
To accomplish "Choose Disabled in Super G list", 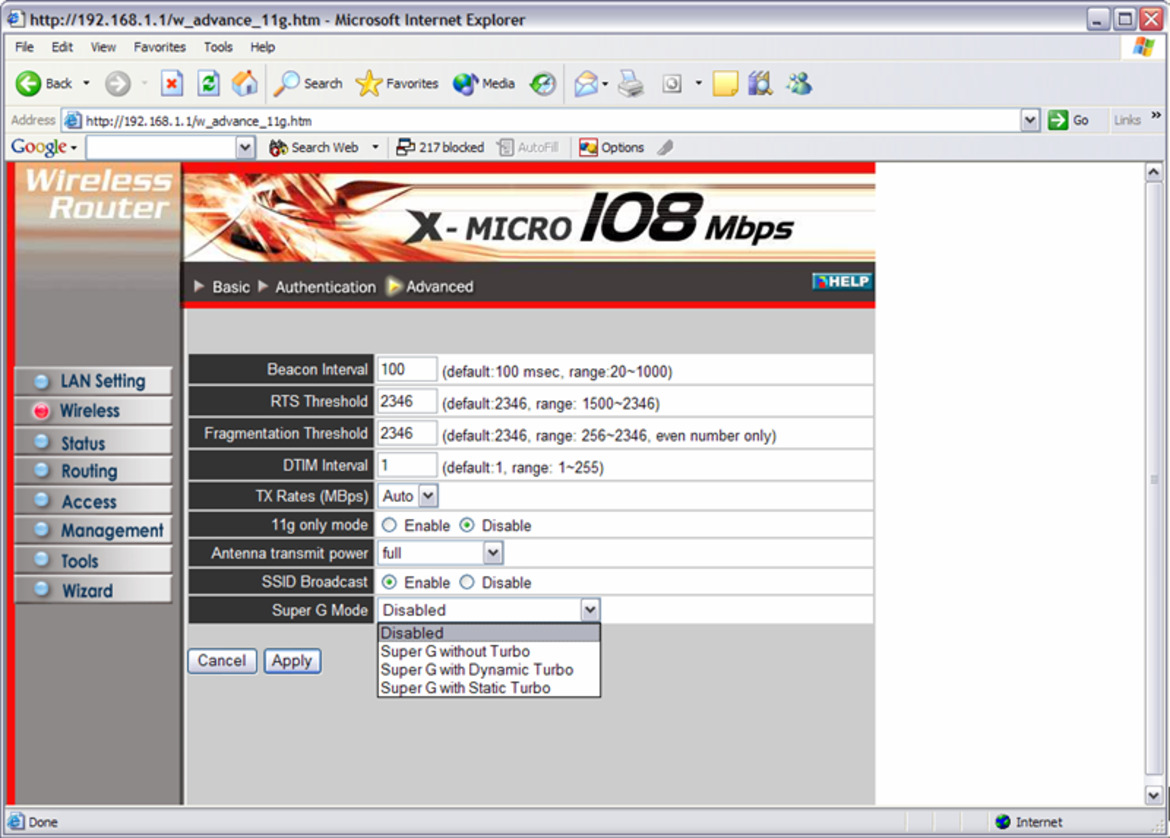I will (x=489, y=633).
